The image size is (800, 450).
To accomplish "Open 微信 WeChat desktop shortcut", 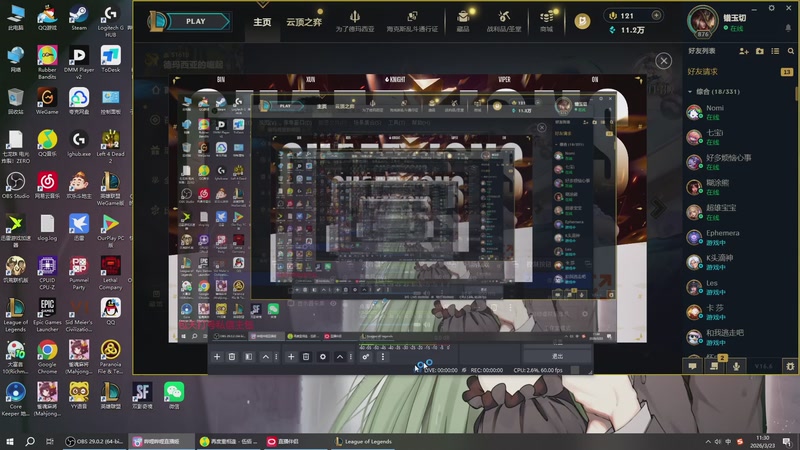I will click(x=174, y=396).
